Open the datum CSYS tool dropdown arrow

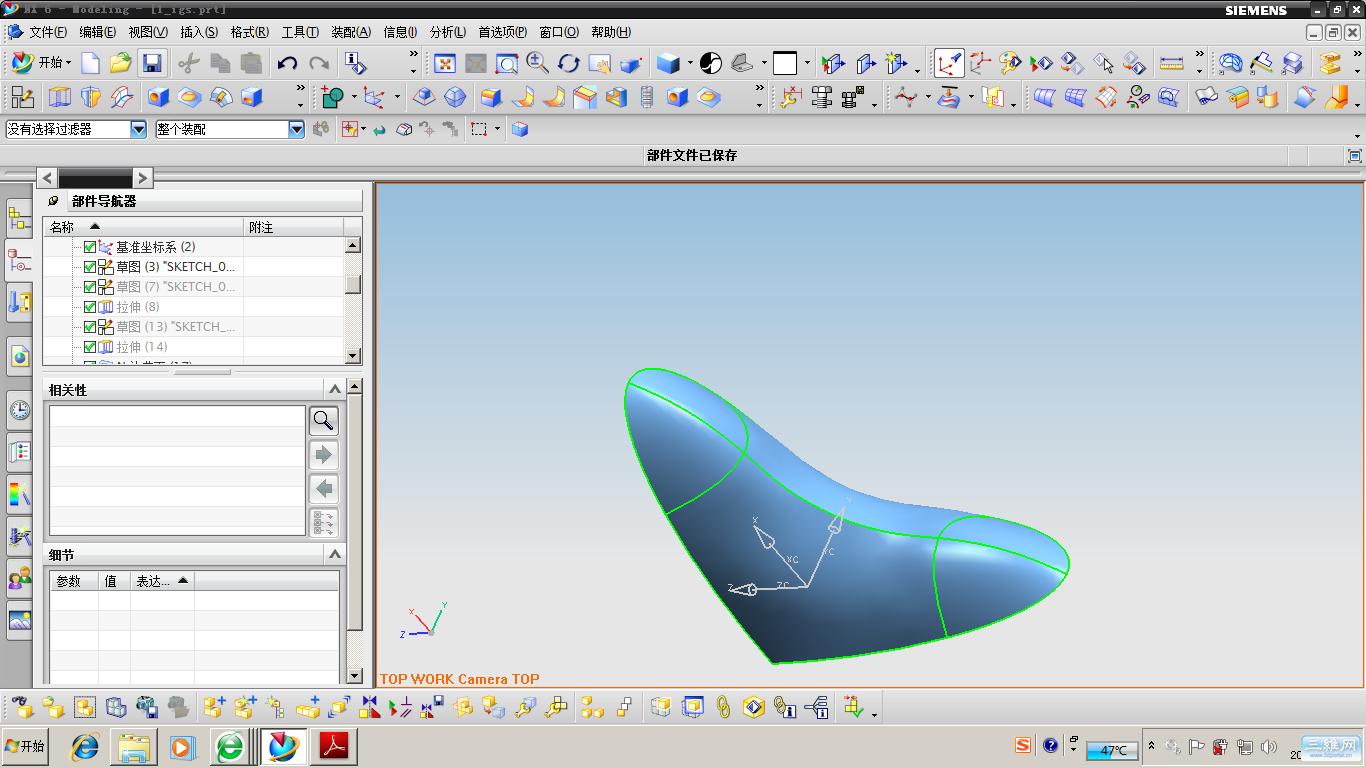[397, 97]
